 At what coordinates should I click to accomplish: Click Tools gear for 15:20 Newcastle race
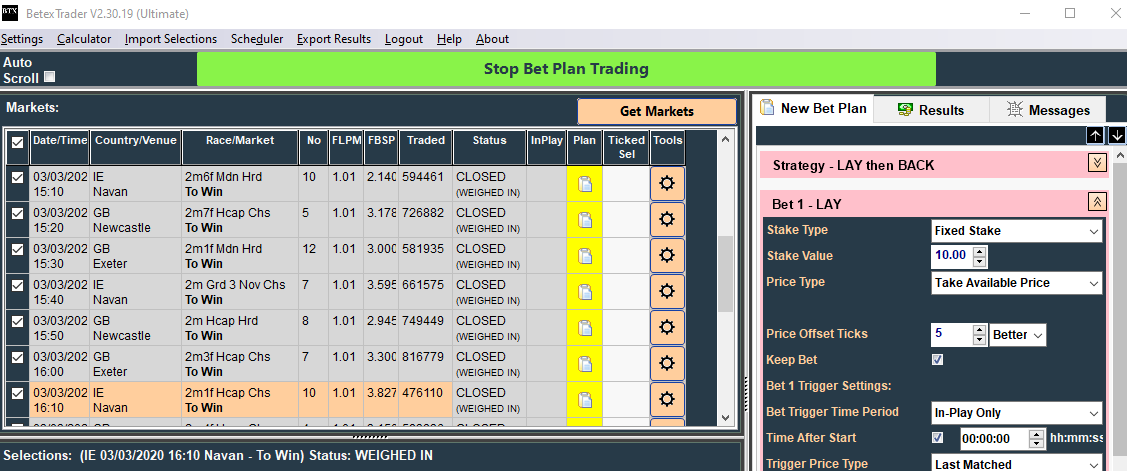pyautogui.click(x=667, y=220)
